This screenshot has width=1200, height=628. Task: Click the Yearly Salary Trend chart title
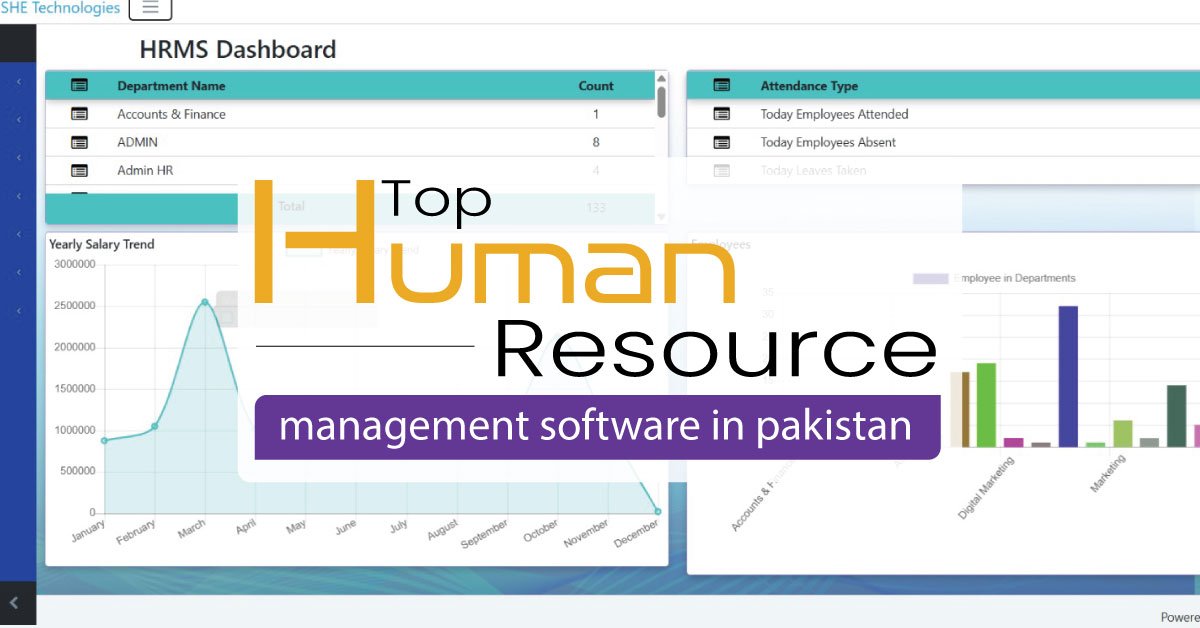click(102, 244)
